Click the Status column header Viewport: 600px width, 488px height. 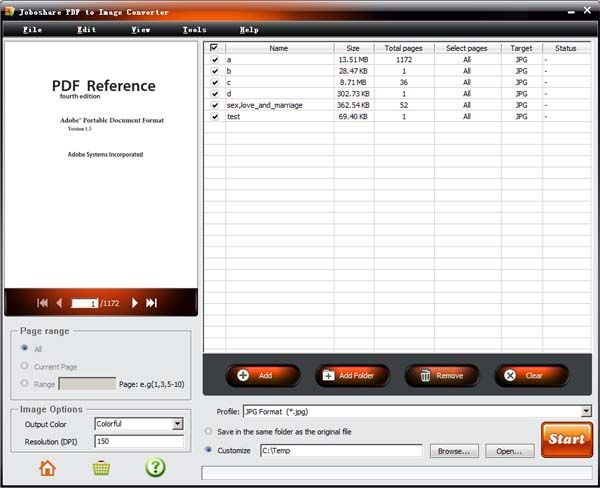pyautogui.click(x=566, y=48)
